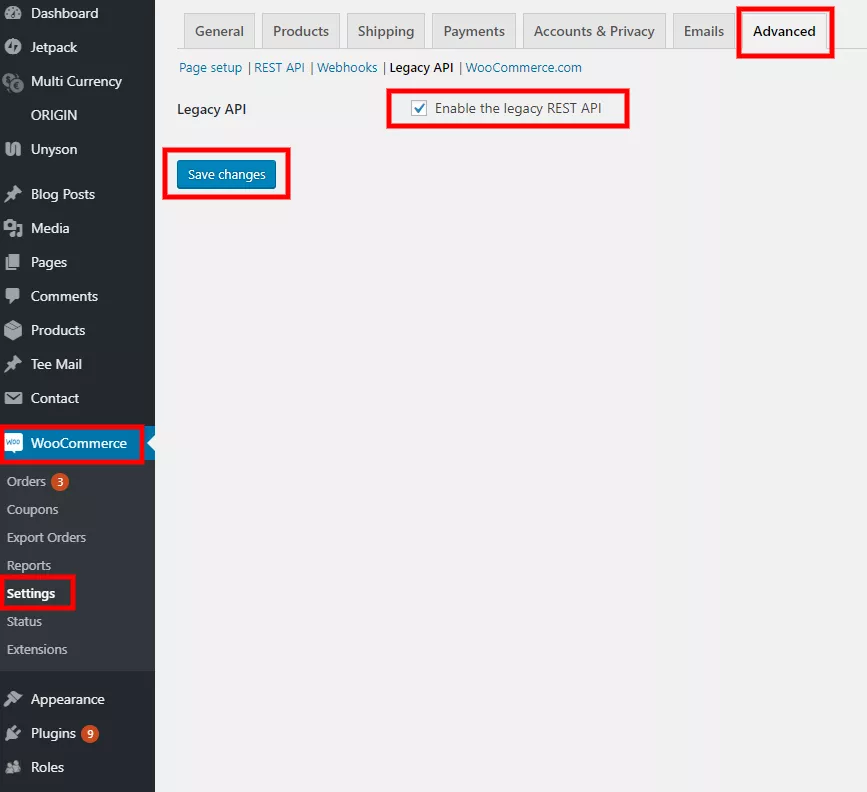Click the Appearance paintbrush icon
This screenshot has height=792, width=867.
pos(13,700)
